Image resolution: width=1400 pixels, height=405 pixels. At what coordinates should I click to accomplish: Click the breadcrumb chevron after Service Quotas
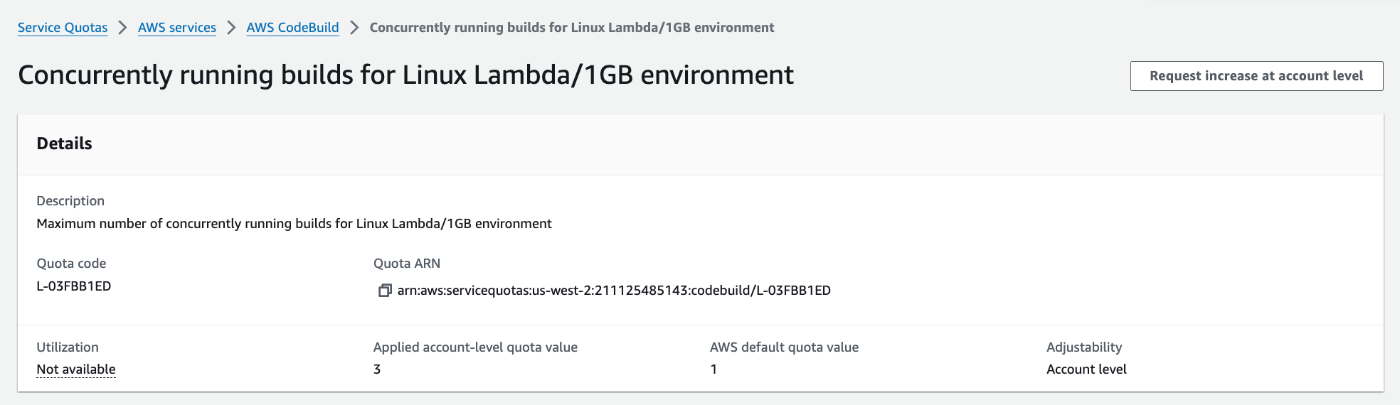tap(123, 28)
